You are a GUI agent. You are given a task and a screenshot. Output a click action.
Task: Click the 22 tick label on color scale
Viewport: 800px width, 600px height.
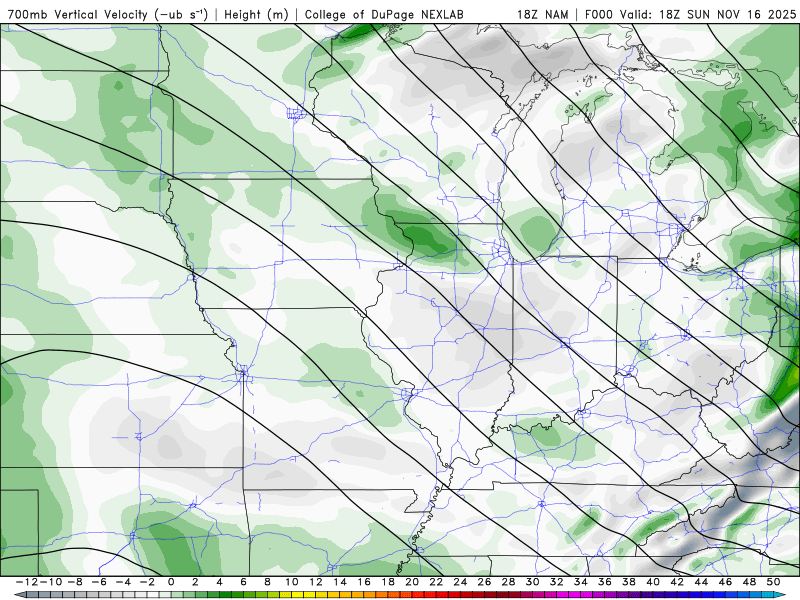point(436,582)
